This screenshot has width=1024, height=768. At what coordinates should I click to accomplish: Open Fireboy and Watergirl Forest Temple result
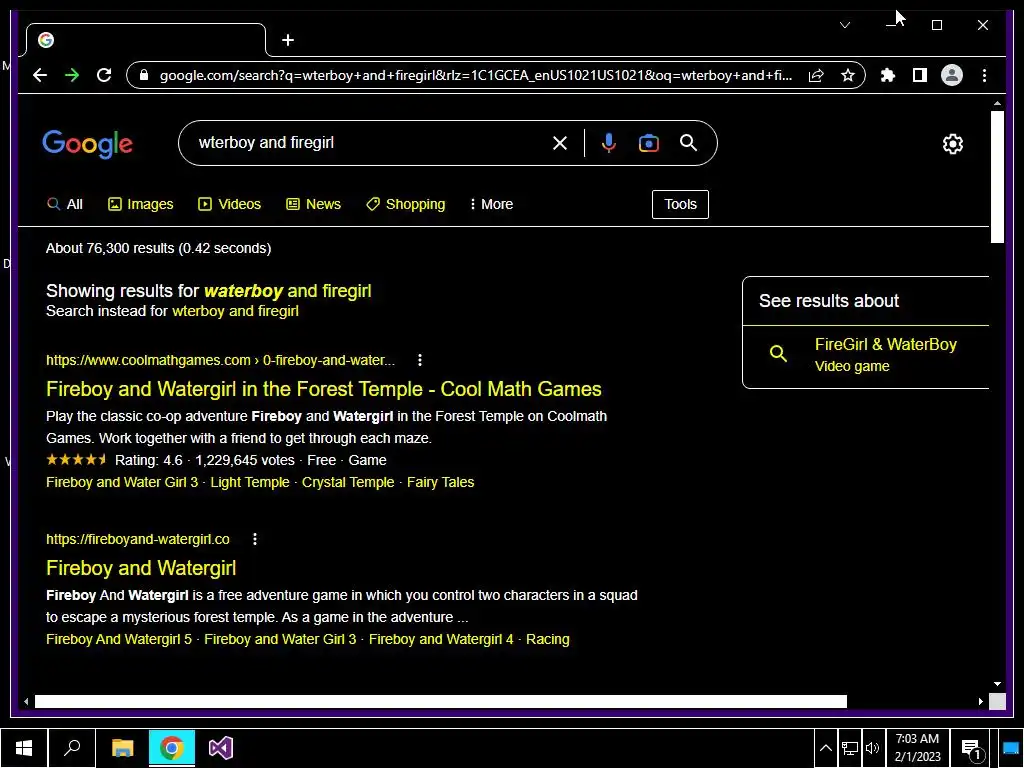click(x=323, y=389)
